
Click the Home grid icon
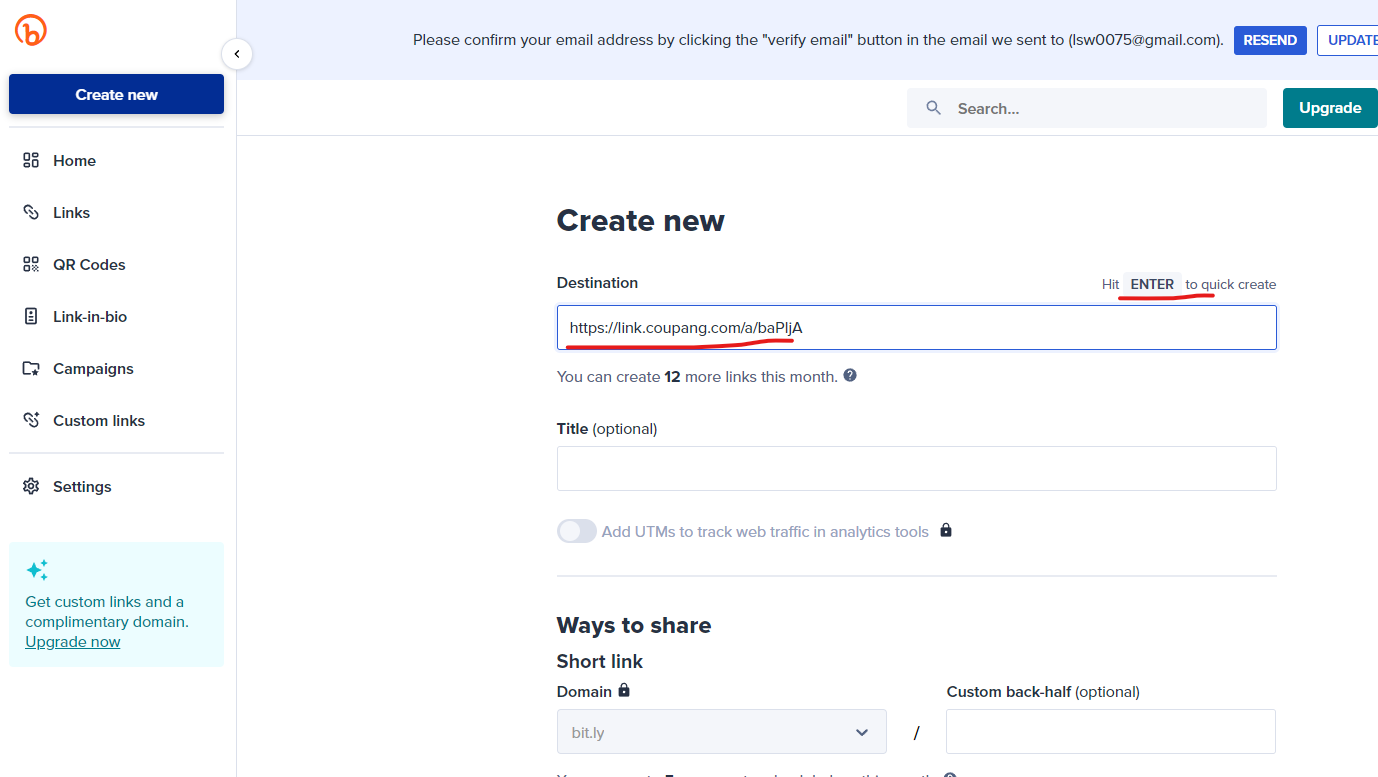pos(31,160)
